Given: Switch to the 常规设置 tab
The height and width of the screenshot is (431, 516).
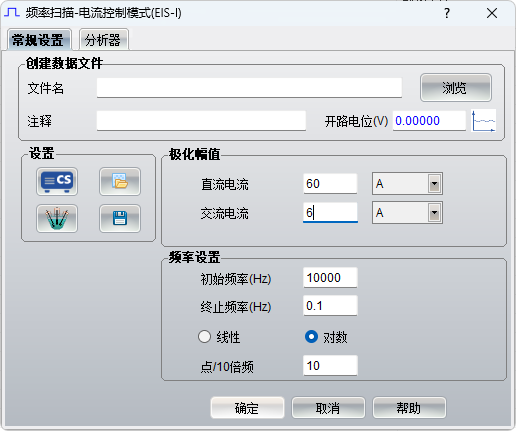Looking at the screenshot, I should 39,40.
